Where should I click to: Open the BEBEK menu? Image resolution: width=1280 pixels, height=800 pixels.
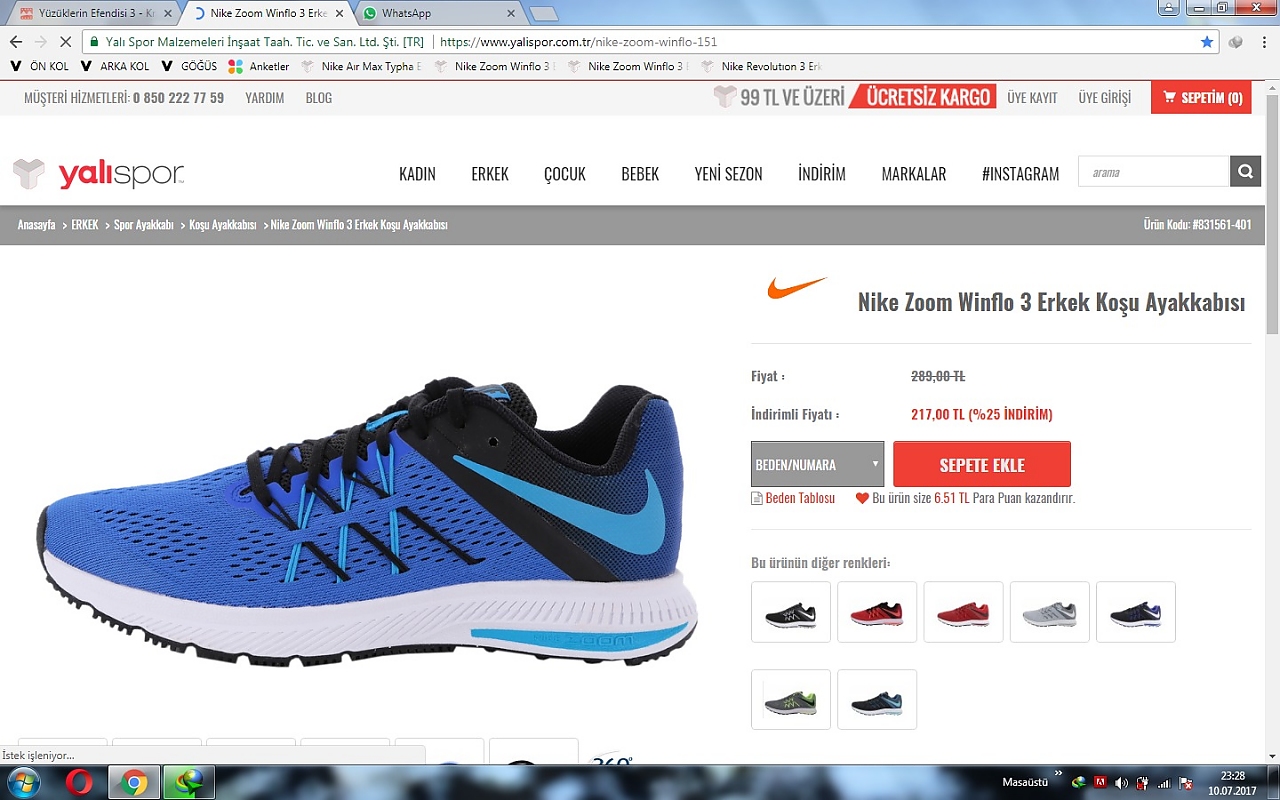[640, 174]
